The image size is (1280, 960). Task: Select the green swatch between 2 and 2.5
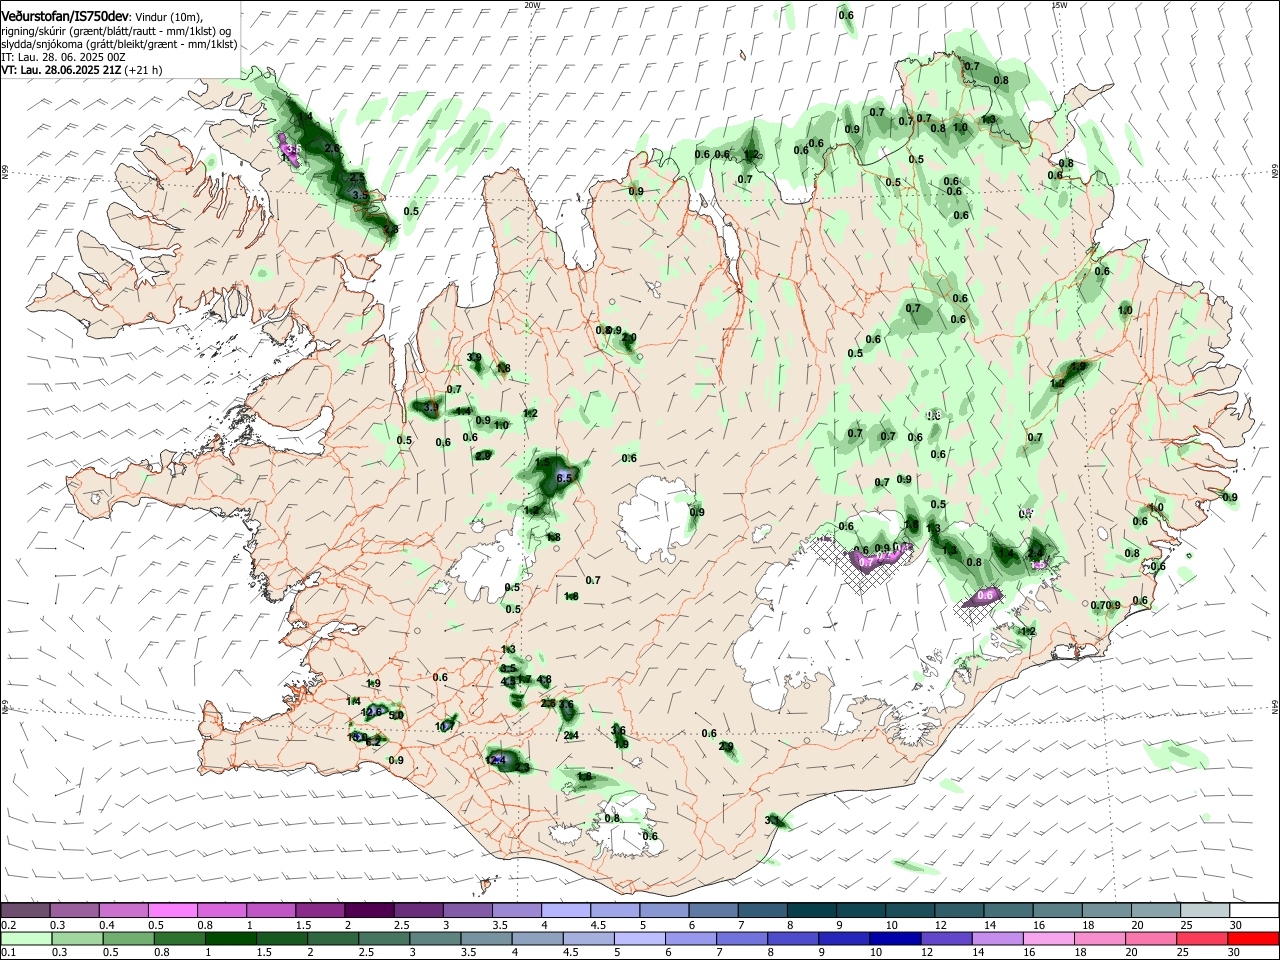point(334,939)
